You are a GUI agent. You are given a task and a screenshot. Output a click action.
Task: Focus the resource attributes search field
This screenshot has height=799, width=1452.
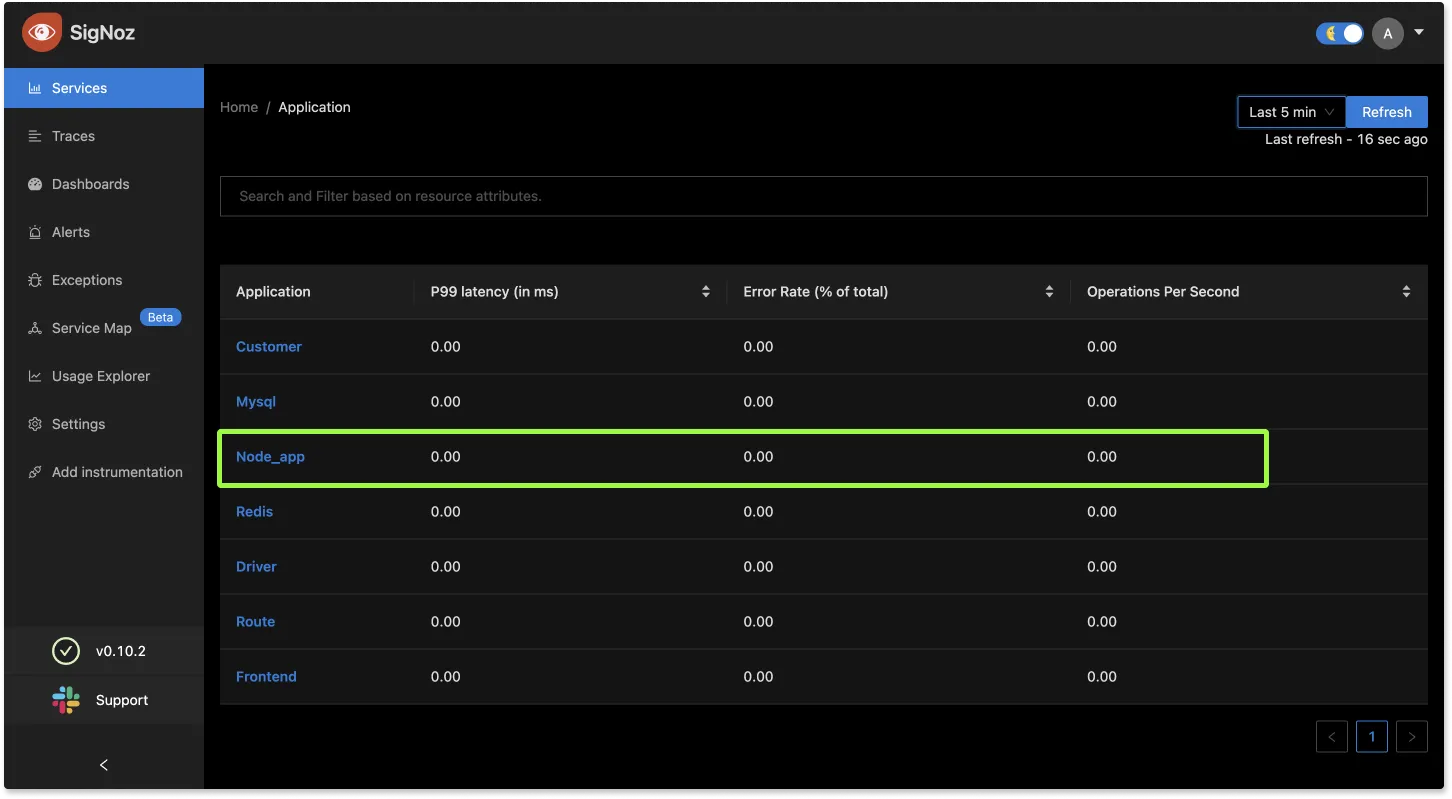tap(824, 196)
